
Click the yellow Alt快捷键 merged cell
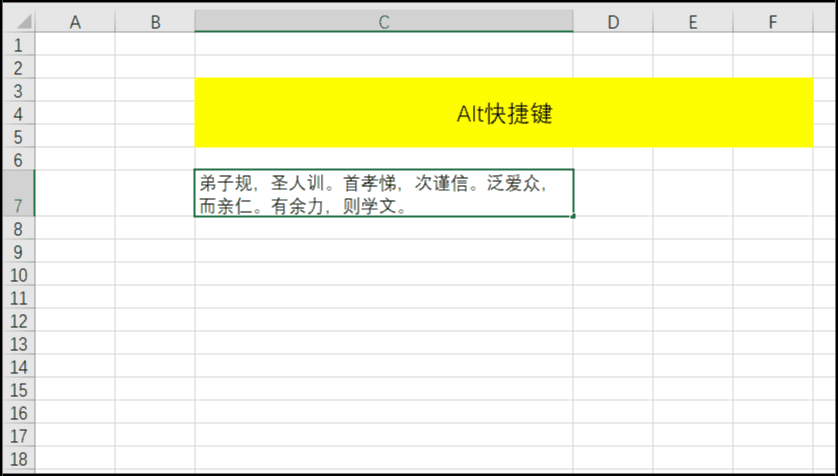tap(504, 113)
